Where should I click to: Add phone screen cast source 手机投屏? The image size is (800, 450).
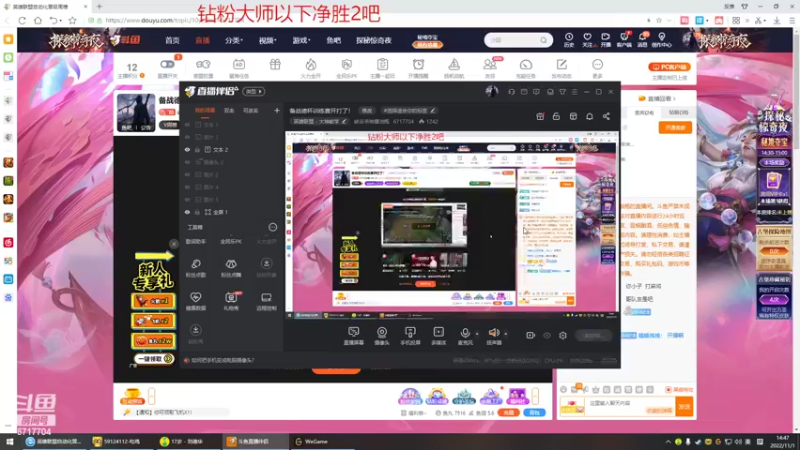410,336
